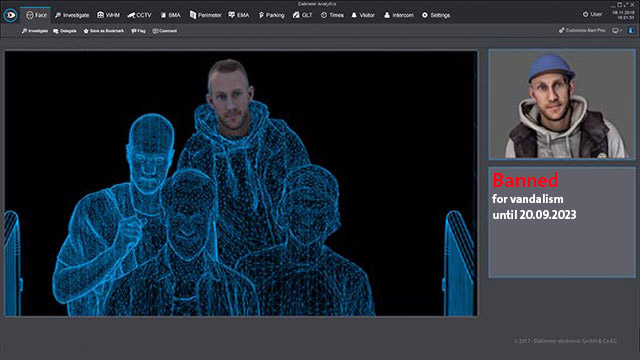Add a Comment to the alert
Viewport: 640px width, 360px height.
(x=165, y=31)
